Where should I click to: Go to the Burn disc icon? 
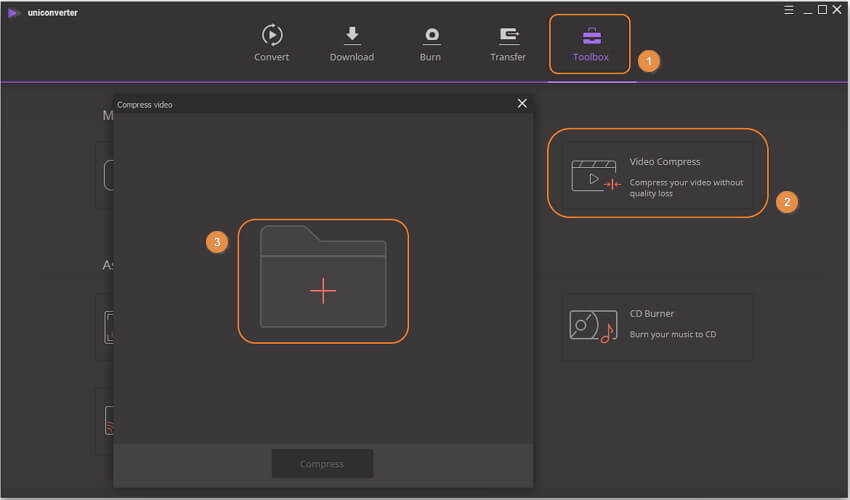click(432, 35)
